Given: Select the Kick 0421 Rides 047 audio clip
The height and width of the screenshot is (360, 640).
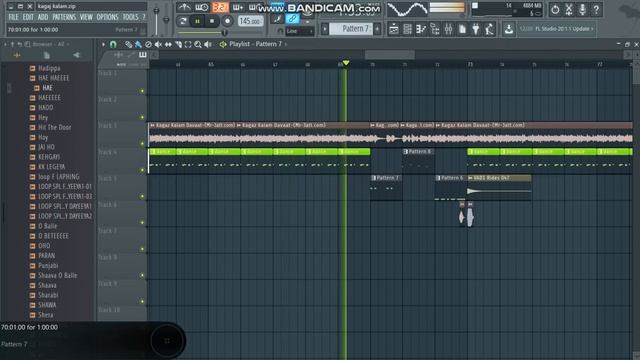Looking at the screenshot, I should click(499, 187).
